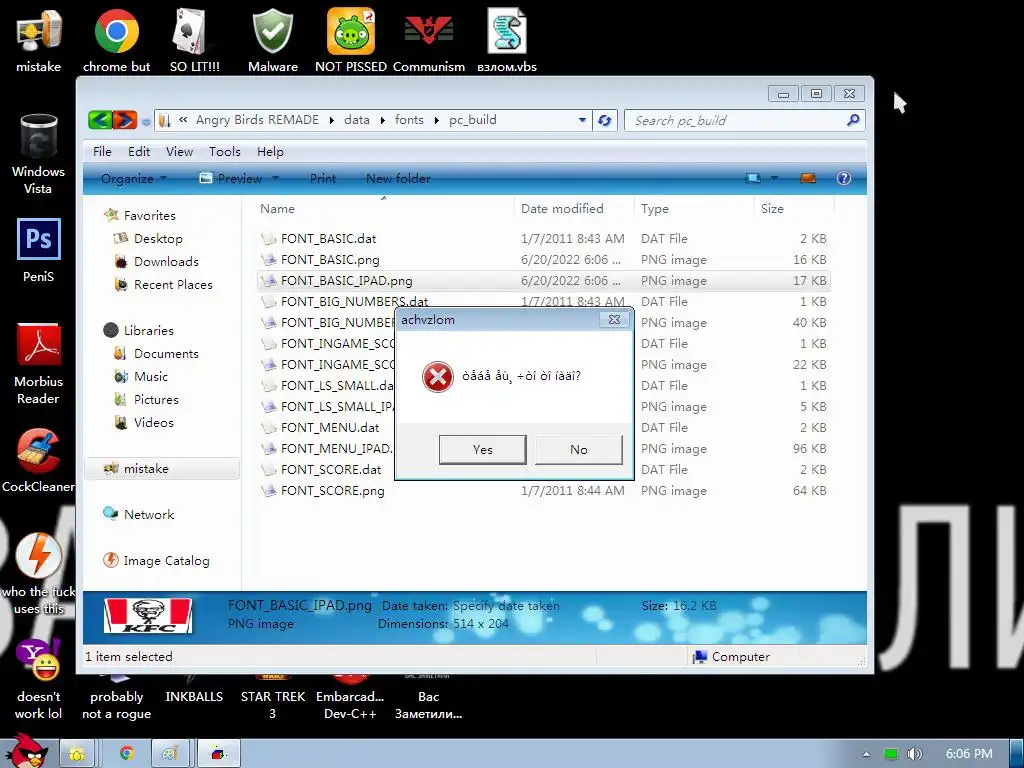Open the Help menu
1024x768 pixels.
(x=270, y=152)
